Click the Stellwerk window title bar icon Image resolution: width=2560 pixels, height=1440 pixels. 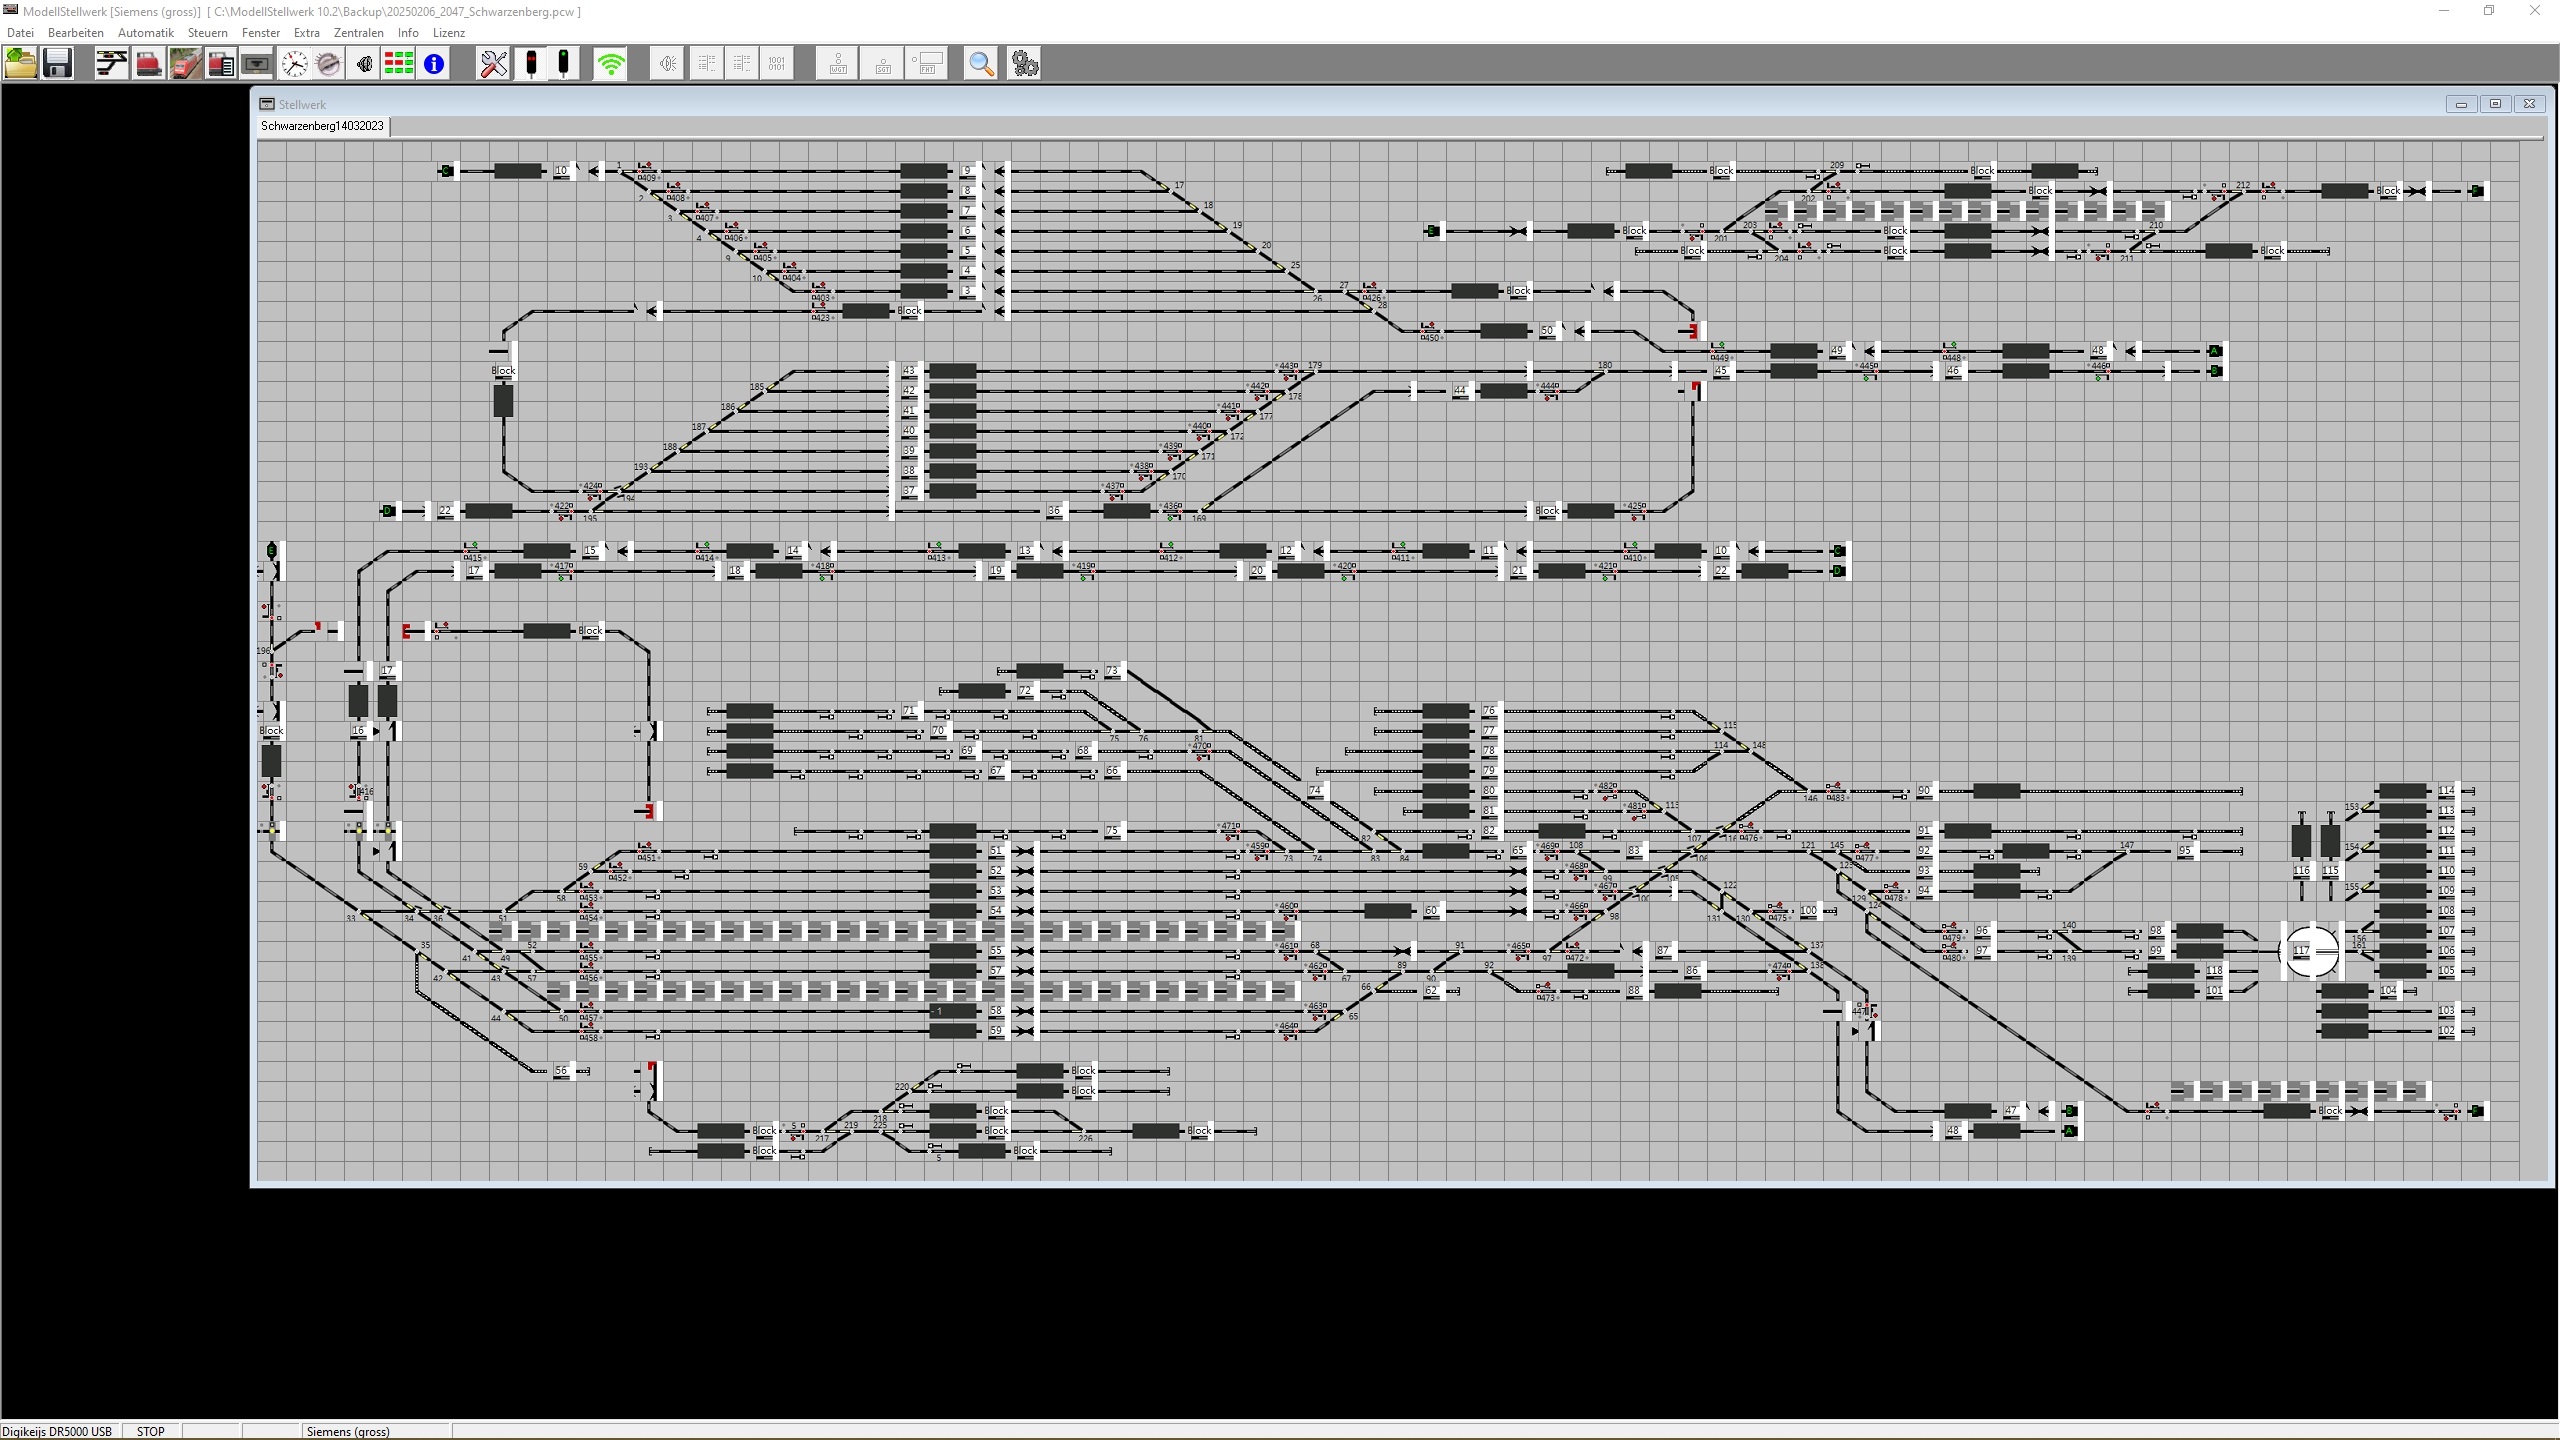click(x=267, y=104)
